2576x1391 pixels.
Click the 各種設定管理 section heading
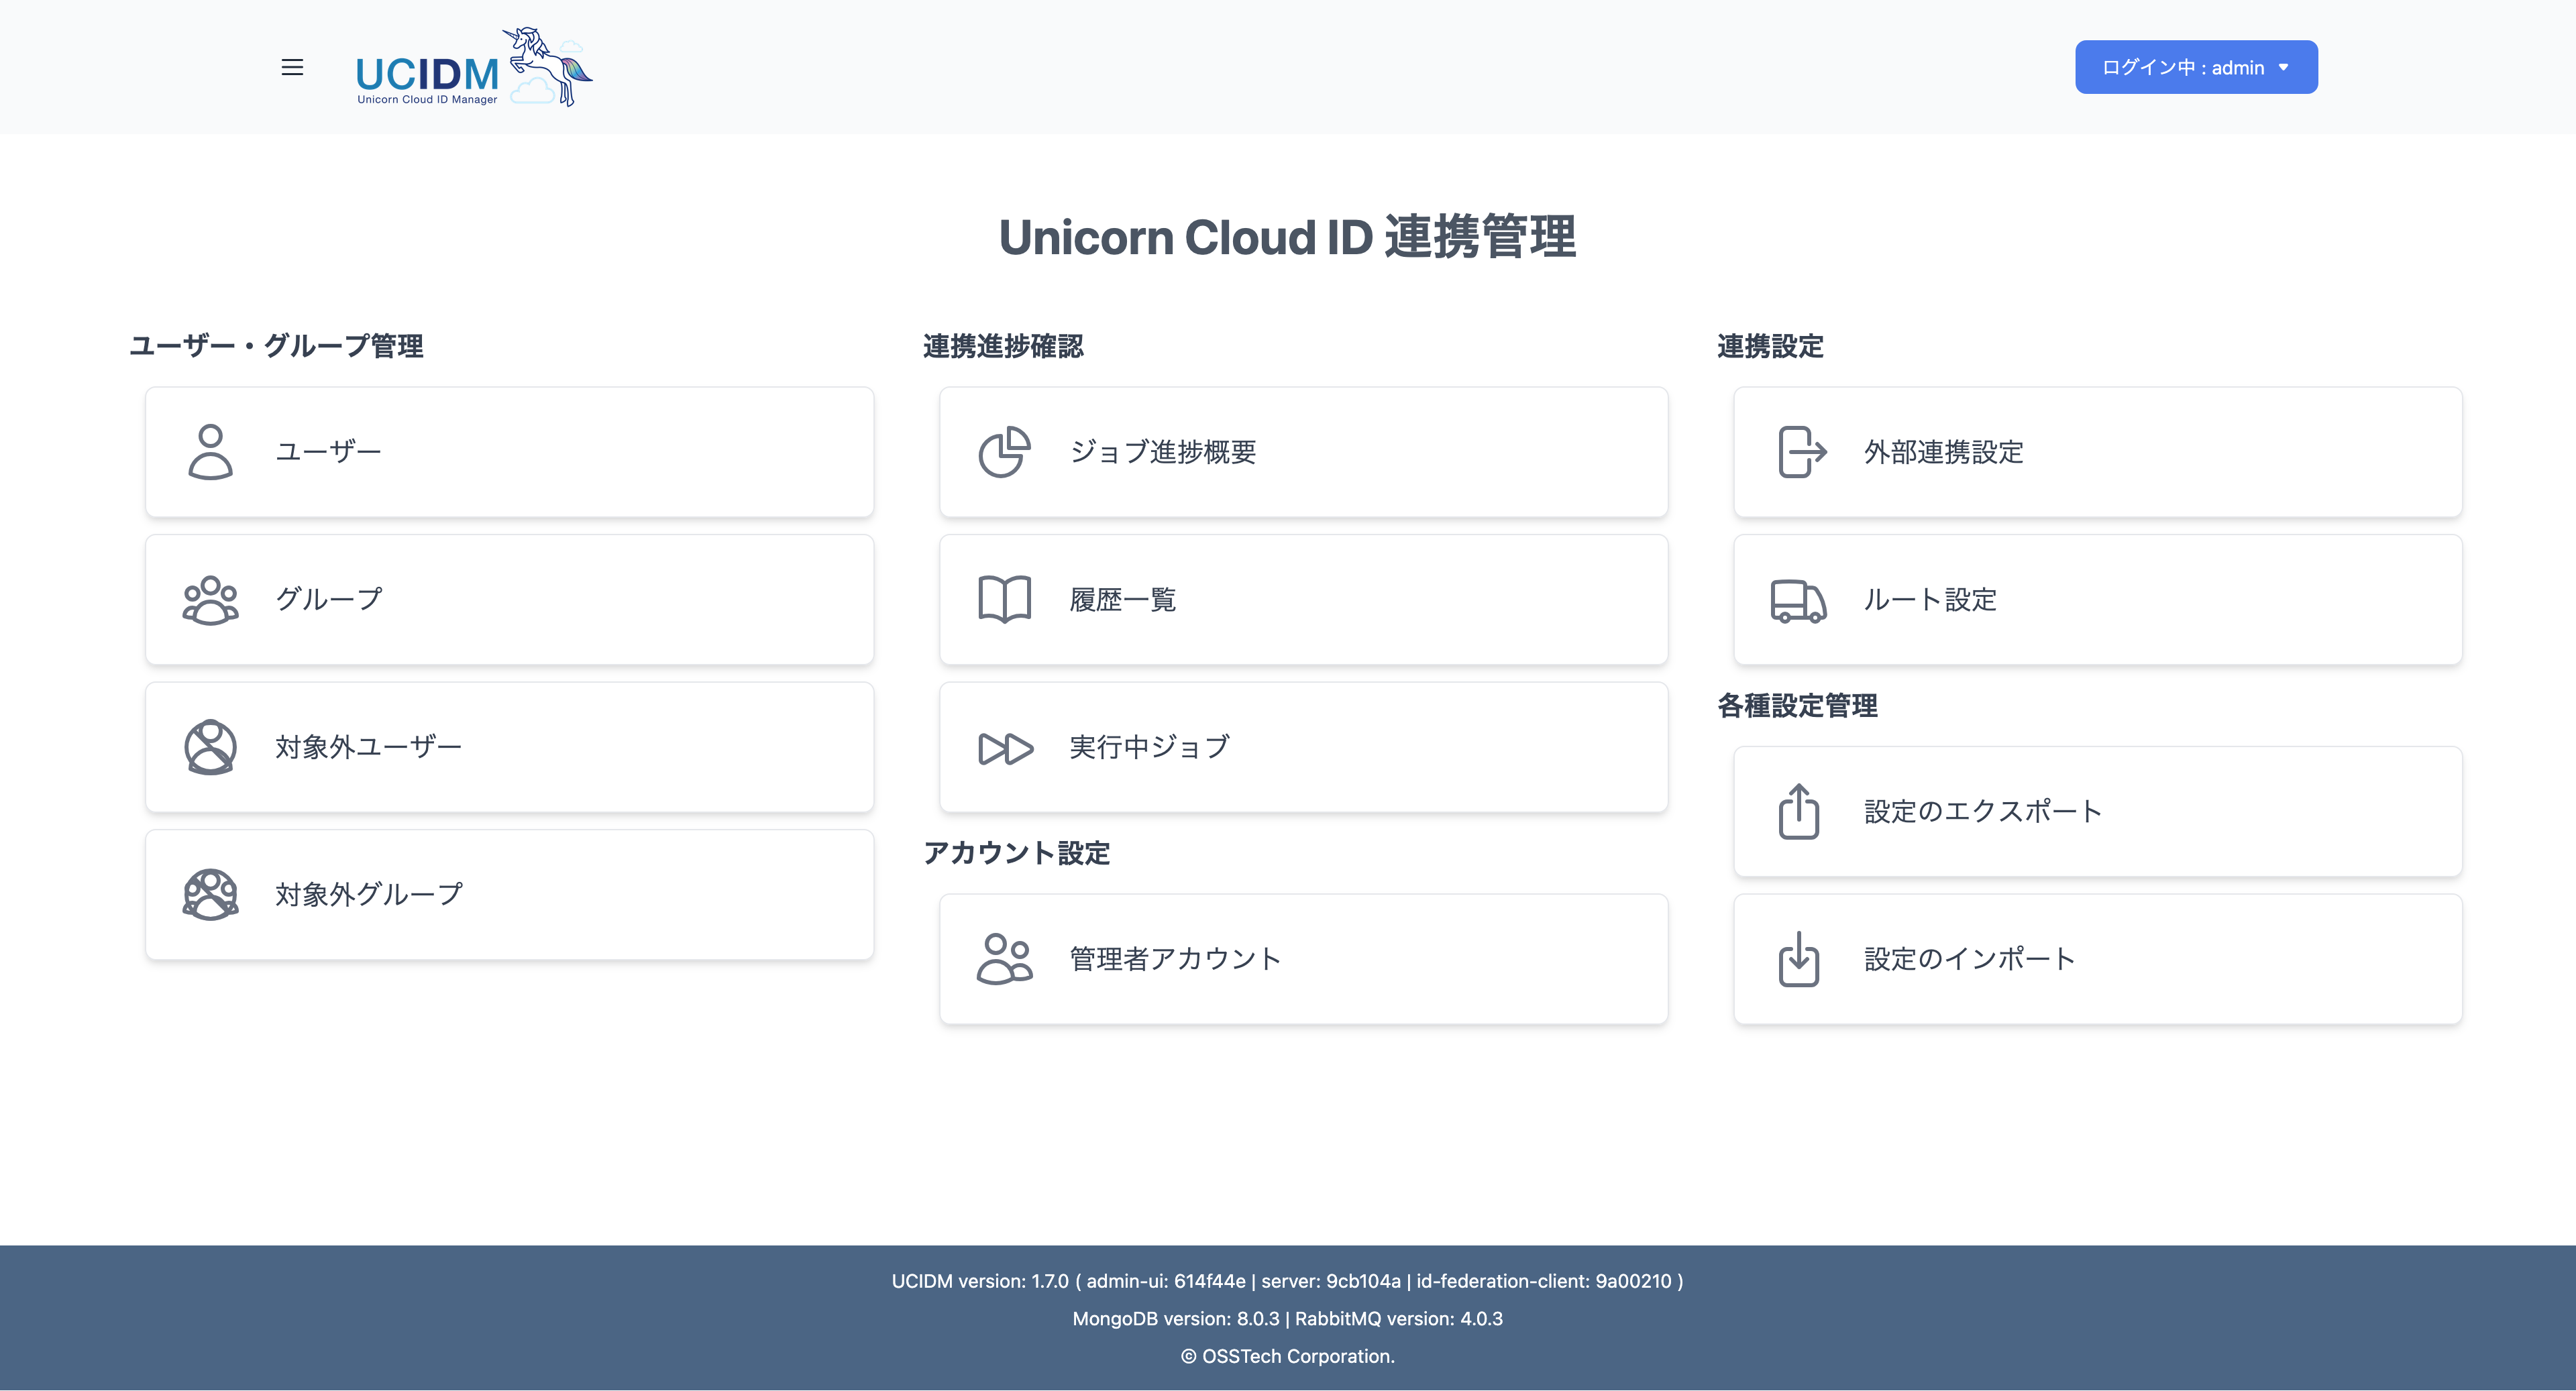(1797, 706)
